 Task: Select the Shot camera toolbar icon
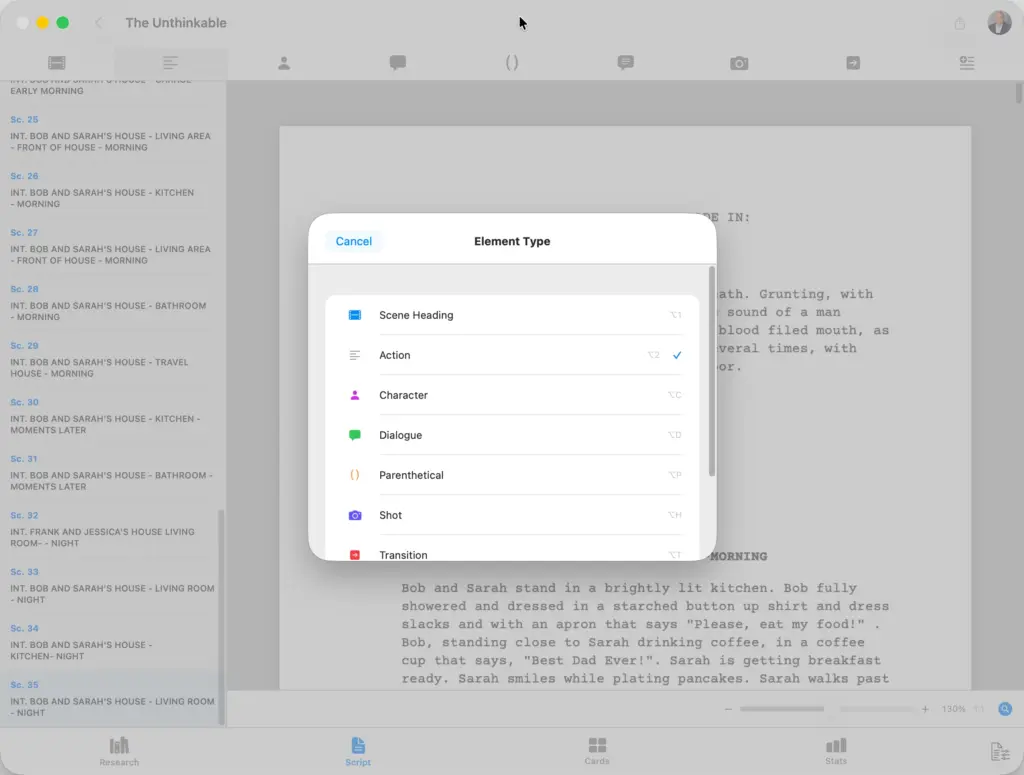[739, 63]
